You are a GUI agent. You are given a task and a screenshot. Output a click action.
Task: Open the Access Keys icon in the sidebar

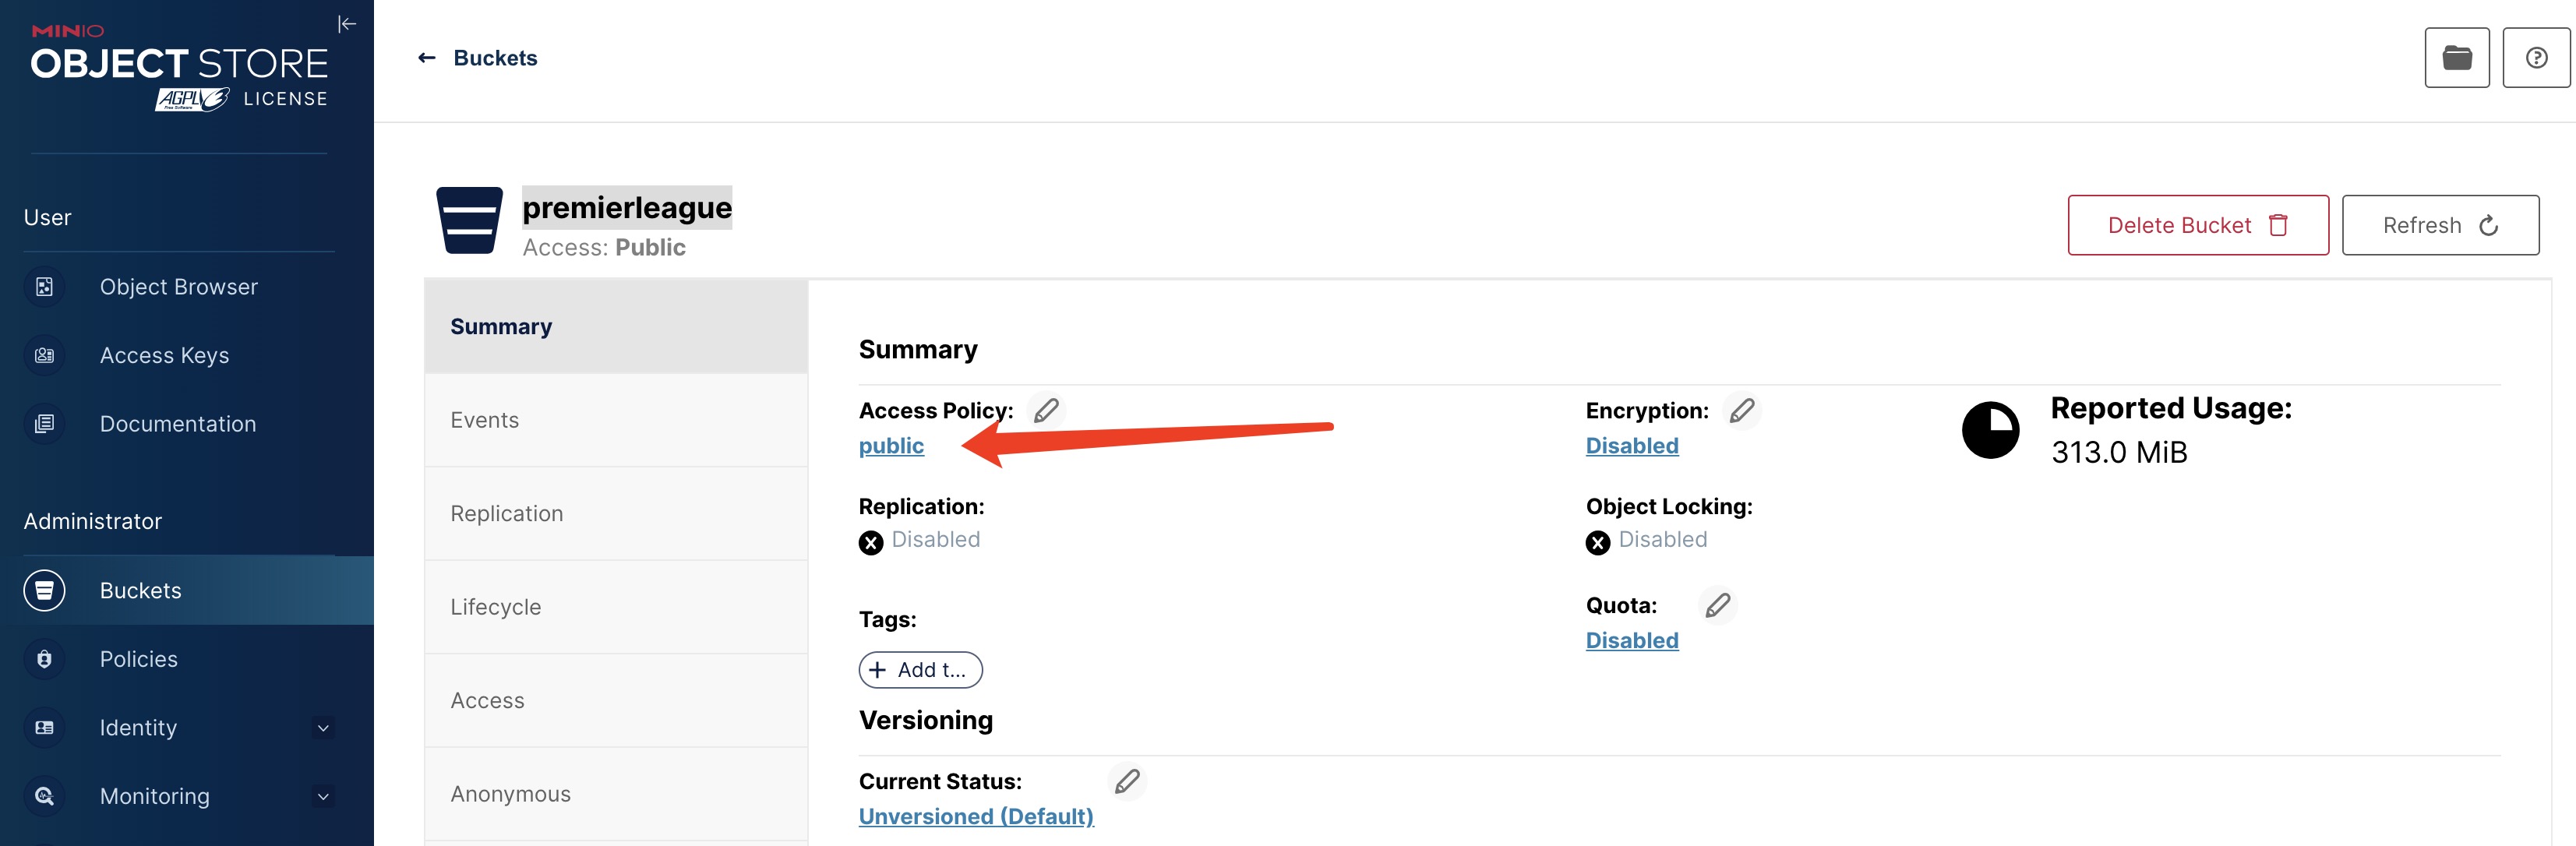click(44, 355)
